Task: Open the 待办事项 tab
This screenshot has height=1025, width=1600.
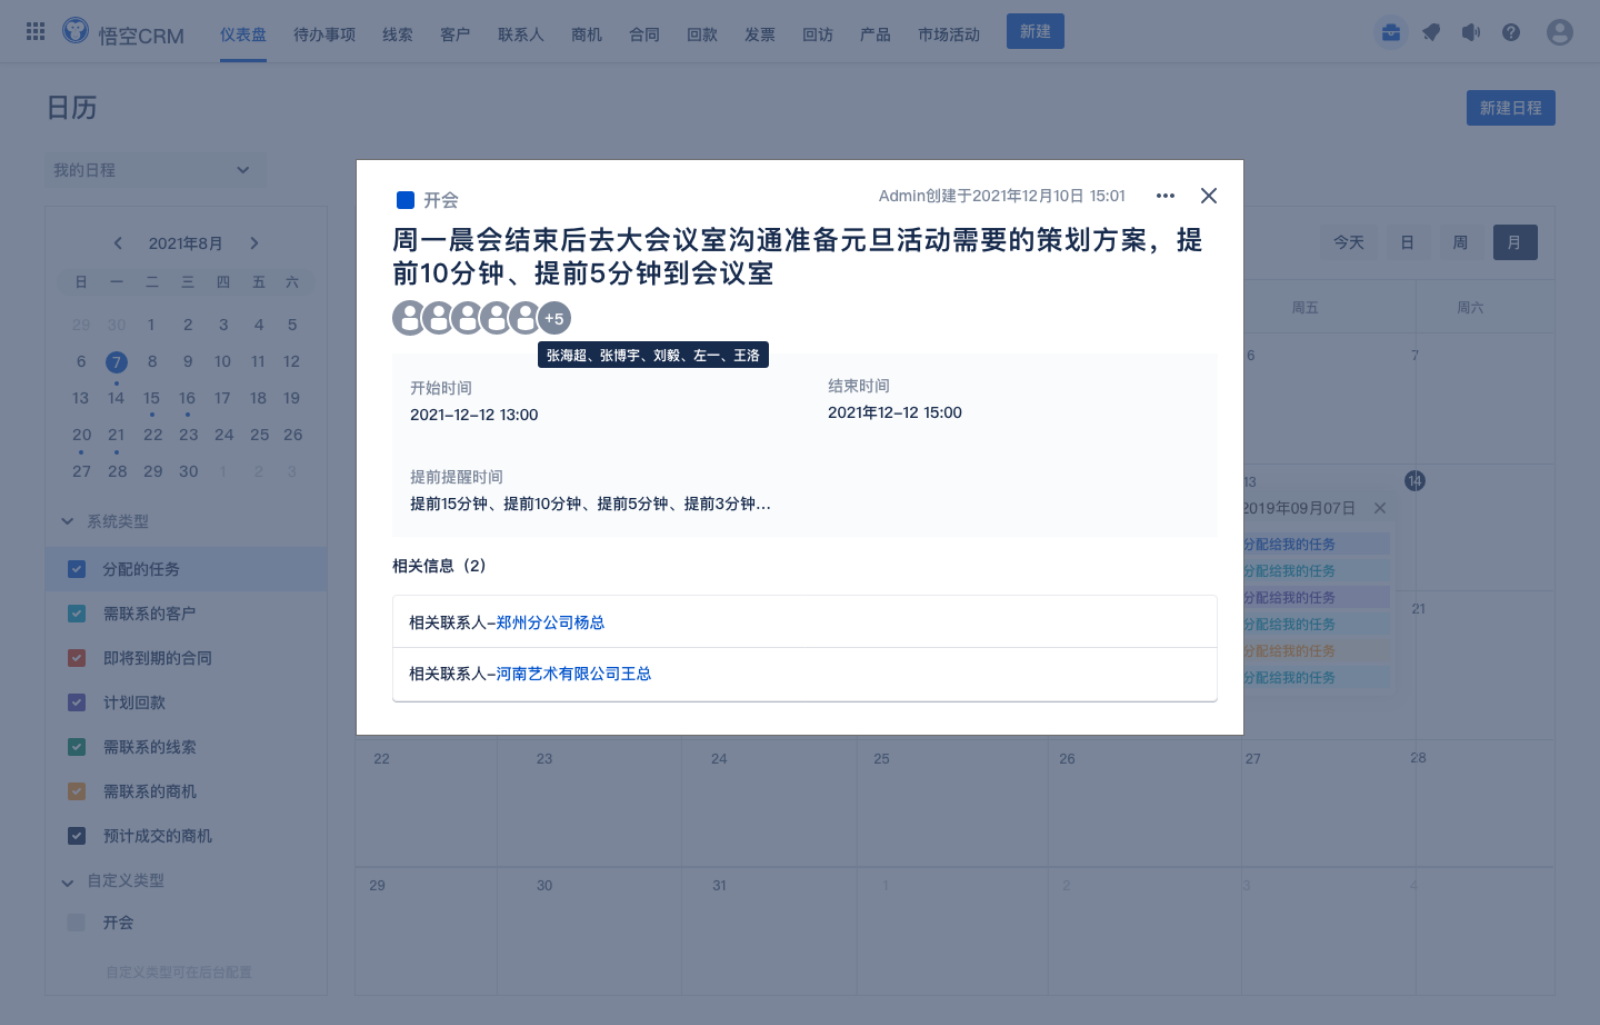Action: coord(324,35)
